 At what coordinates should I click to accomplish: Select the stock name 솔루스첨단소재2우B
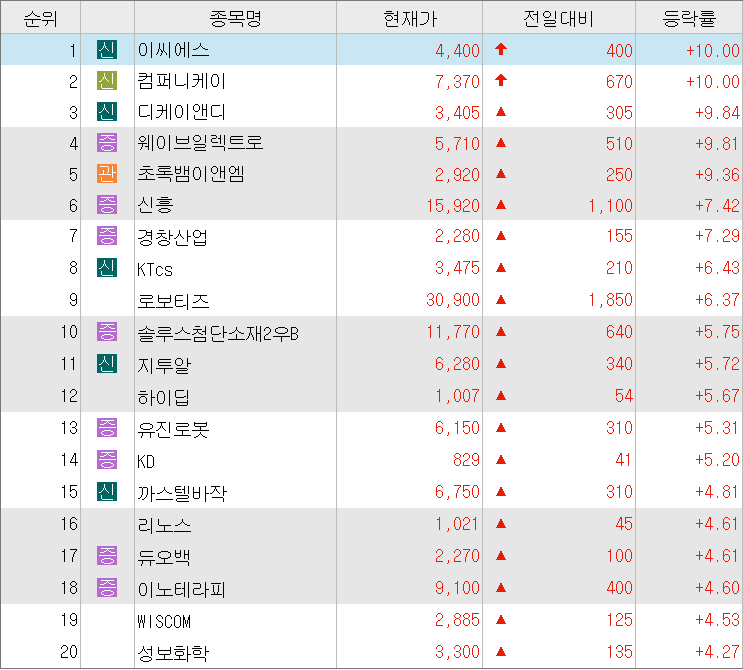click(218, 333)
